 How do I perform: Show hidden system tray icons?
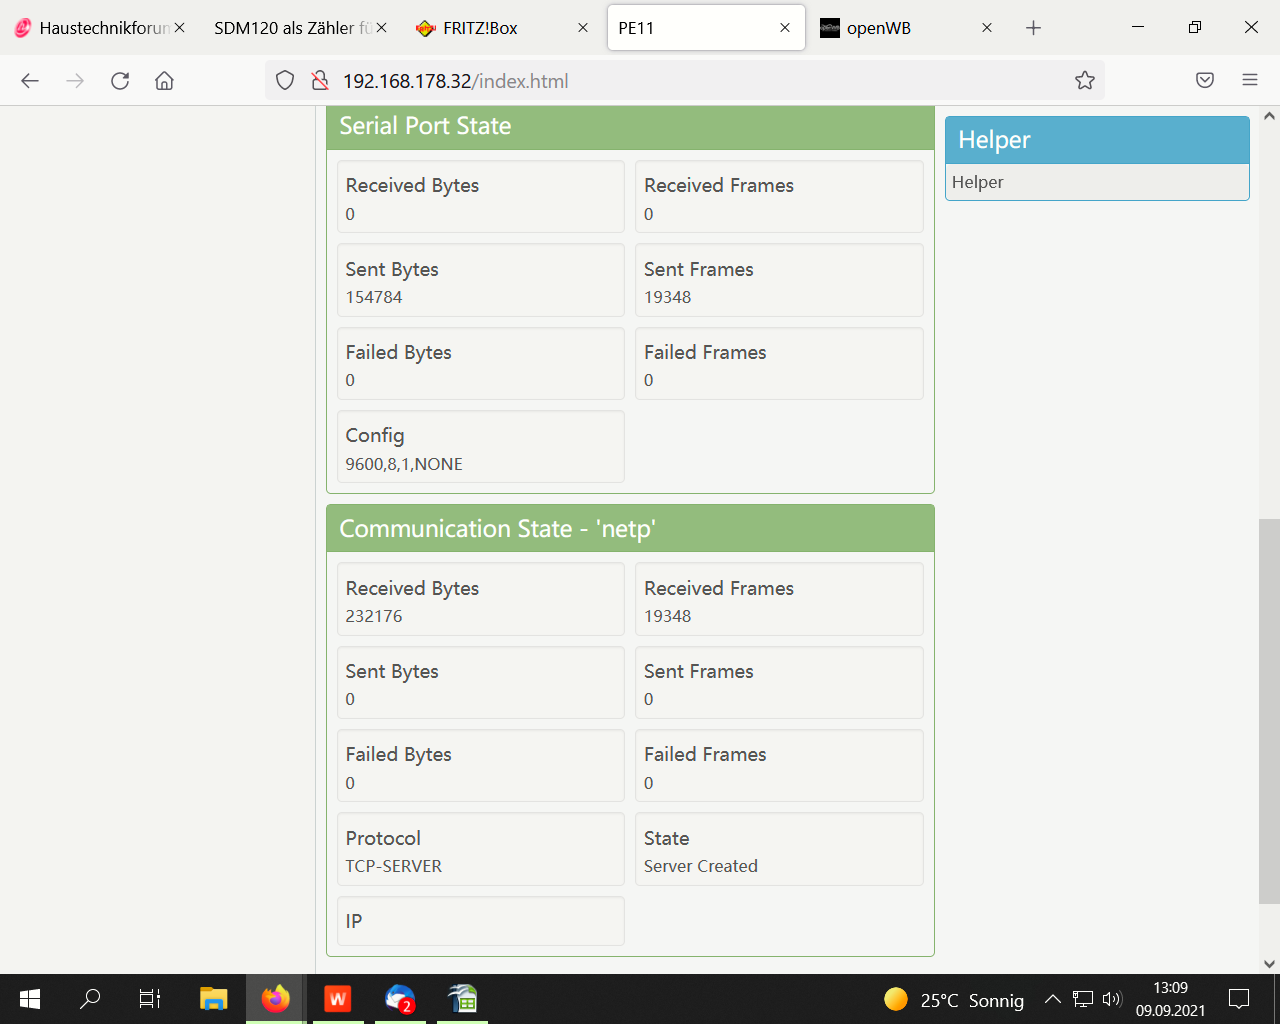1052,999
